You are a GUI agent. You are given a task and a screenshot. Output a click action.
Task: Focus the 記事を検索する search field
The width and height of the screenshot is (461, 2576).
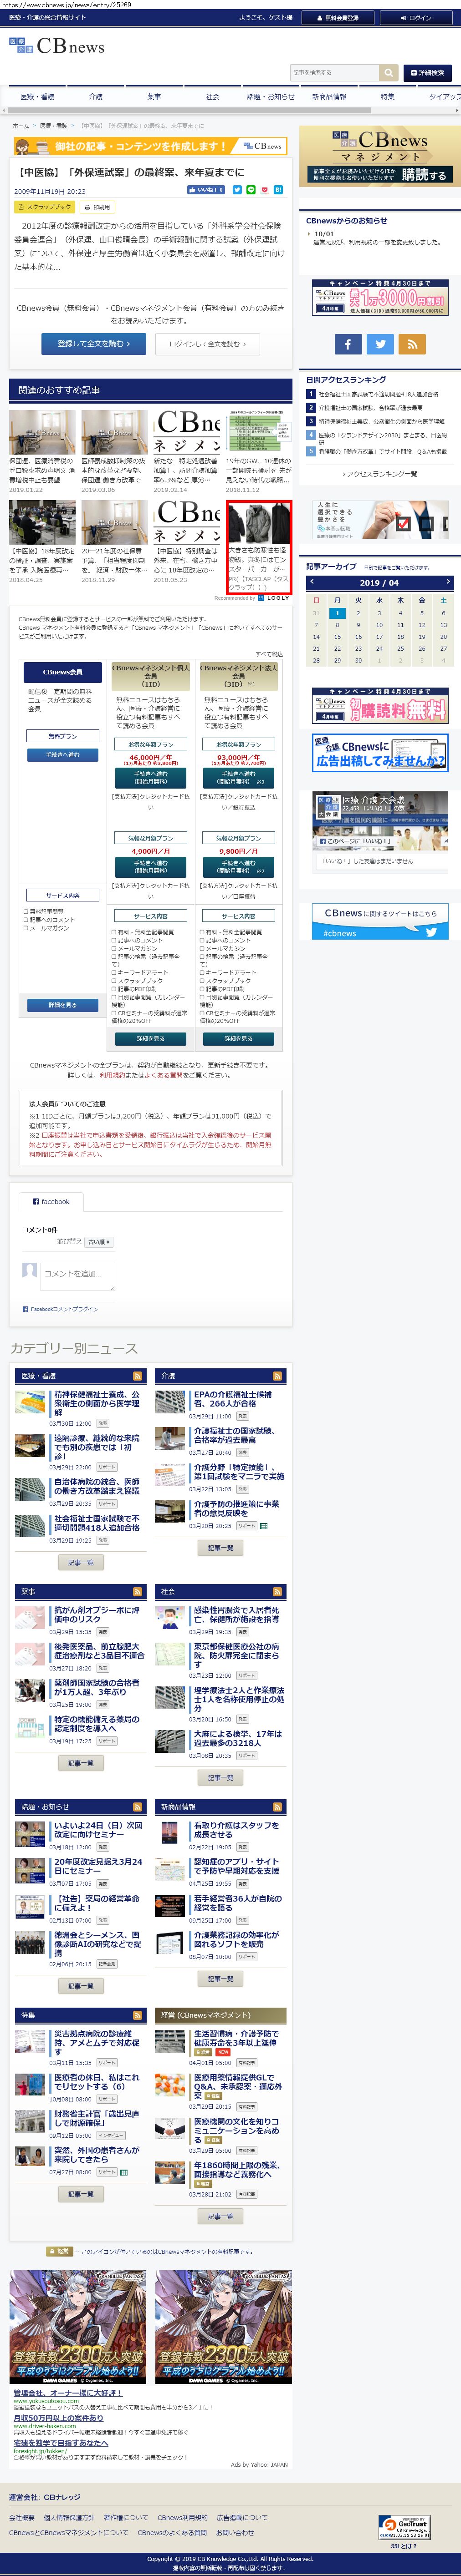pyautogui.click(x=334, y=73)
